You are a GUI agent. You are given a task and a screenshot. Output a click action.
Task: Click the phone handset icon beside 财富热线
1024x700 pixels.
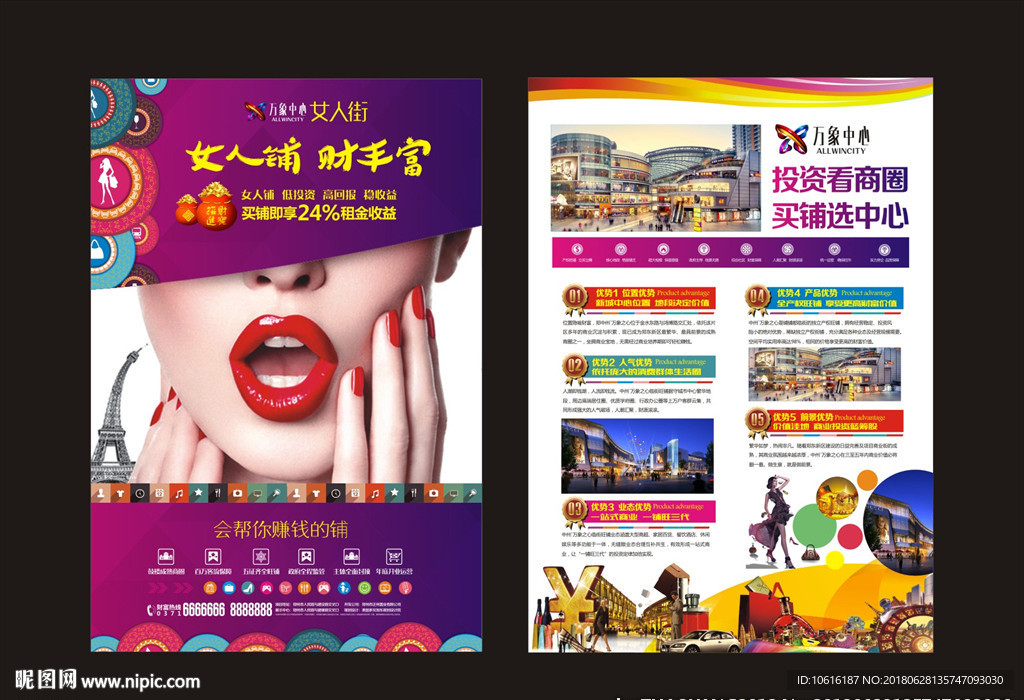pyautogui.click(x=151, y=609)
